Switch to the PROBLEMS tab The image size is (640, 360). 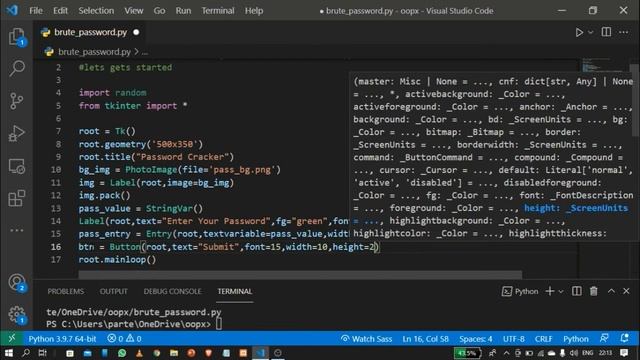point(66,291)
